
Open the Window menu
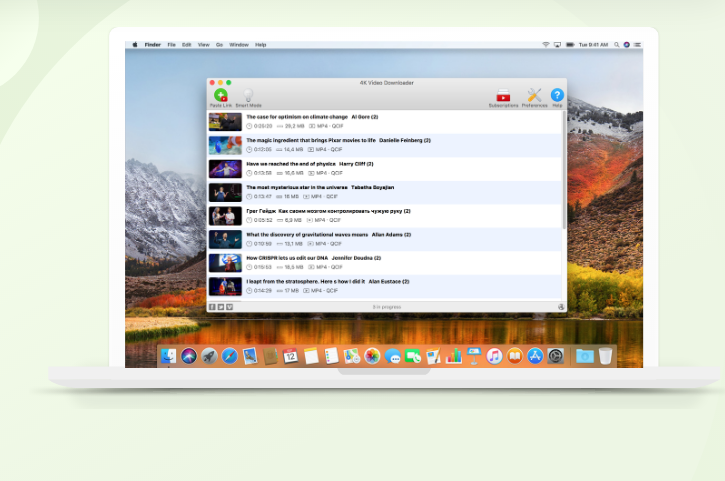coord(239,45)
